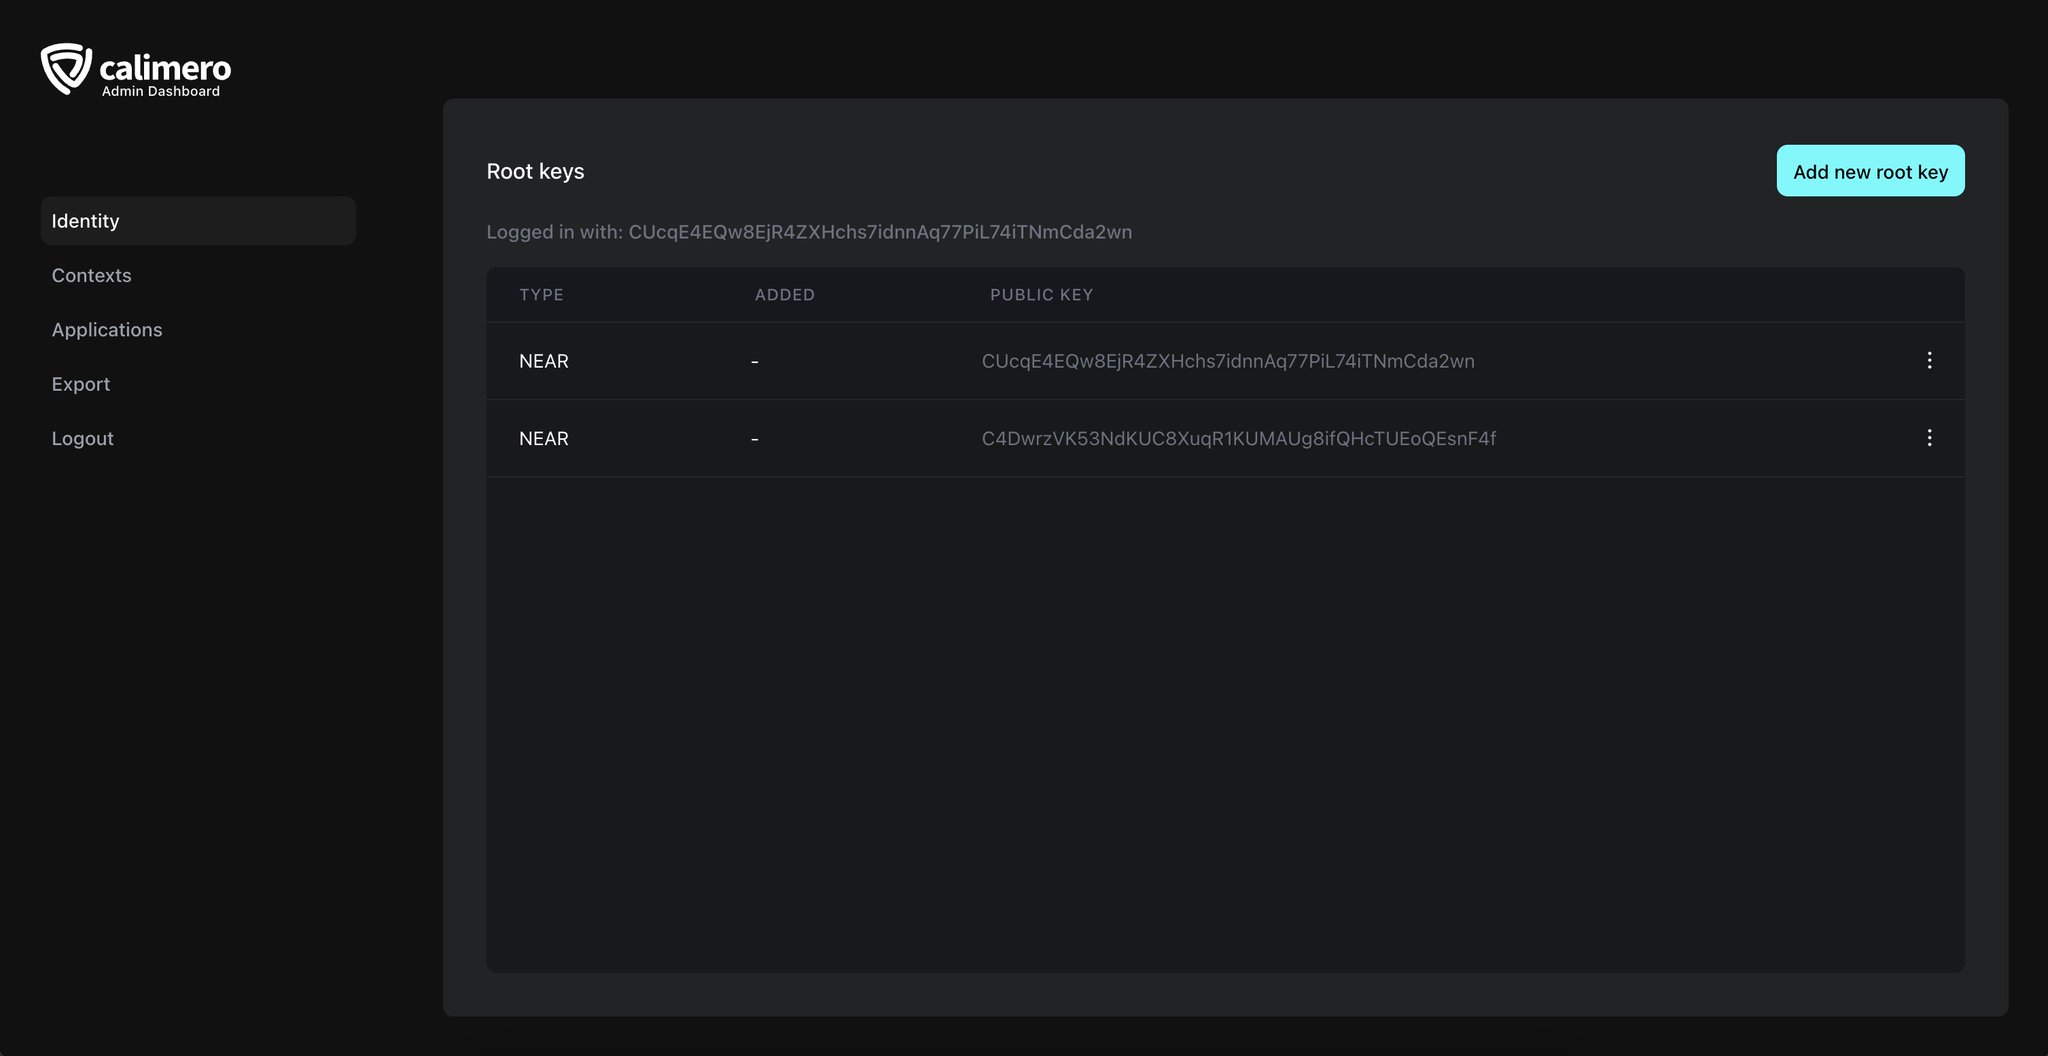This screenshot has height=1056, width=2048.
Task: Click Add new root key button
Action: coord(1870,171)
